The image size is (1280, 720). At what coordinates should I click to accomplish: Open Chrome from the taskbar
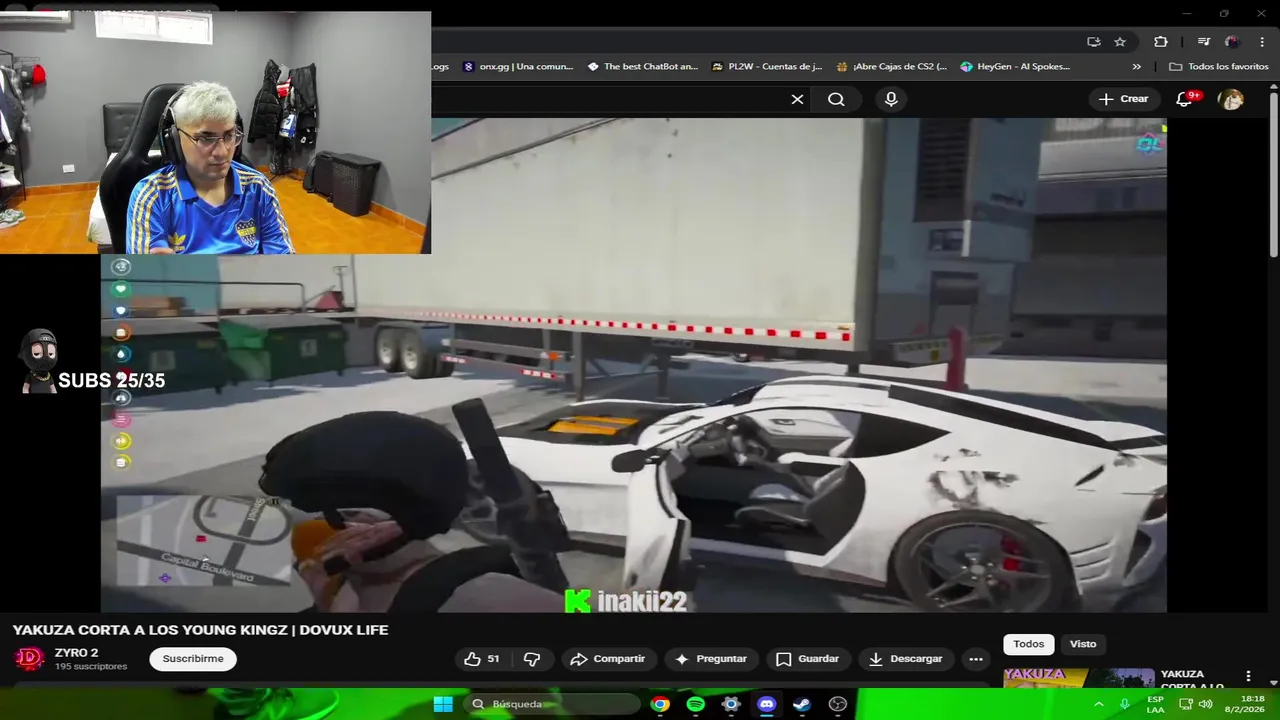click(660, 704)
